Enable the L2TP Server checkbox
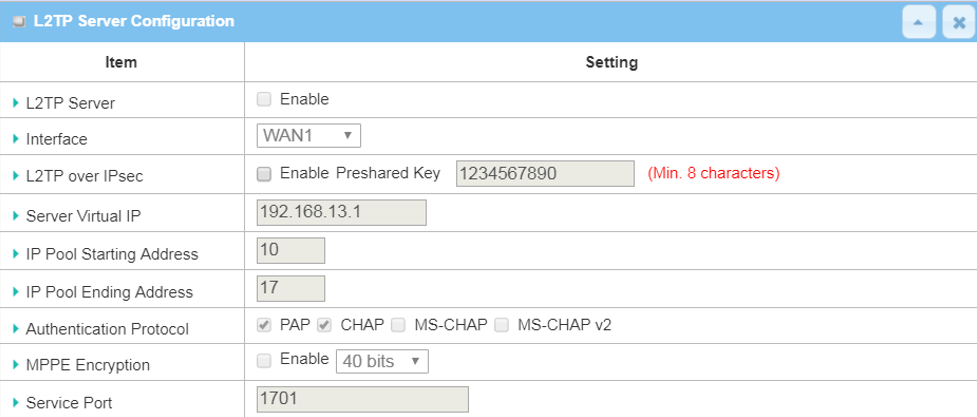 click(x=264, y=99)
